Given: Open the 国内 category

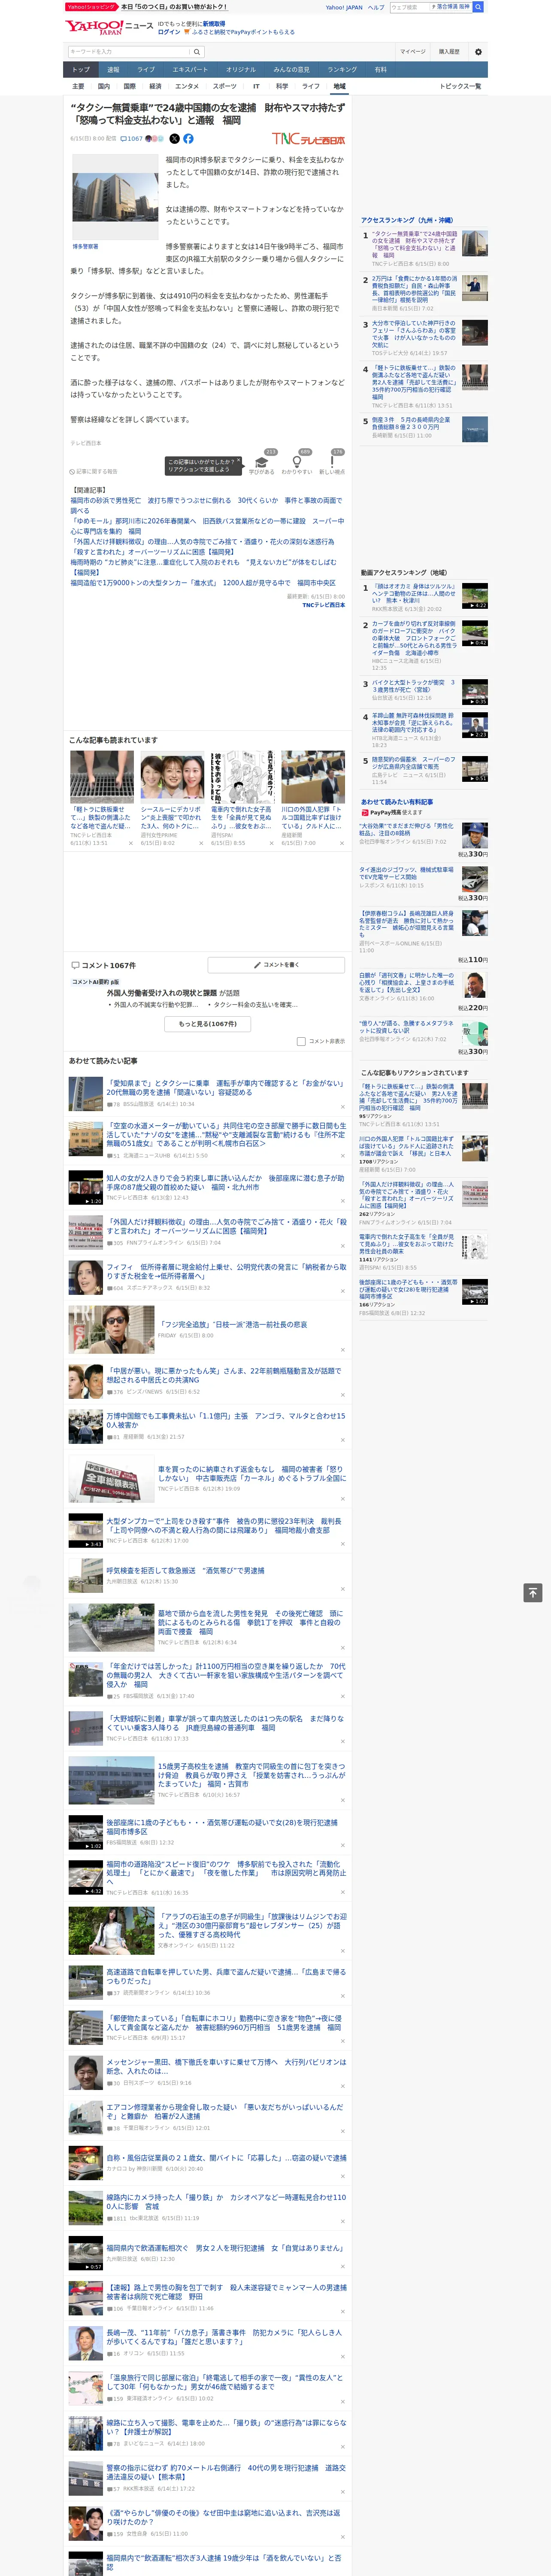Looking at the screenshot, I should (x=103, y=86).
